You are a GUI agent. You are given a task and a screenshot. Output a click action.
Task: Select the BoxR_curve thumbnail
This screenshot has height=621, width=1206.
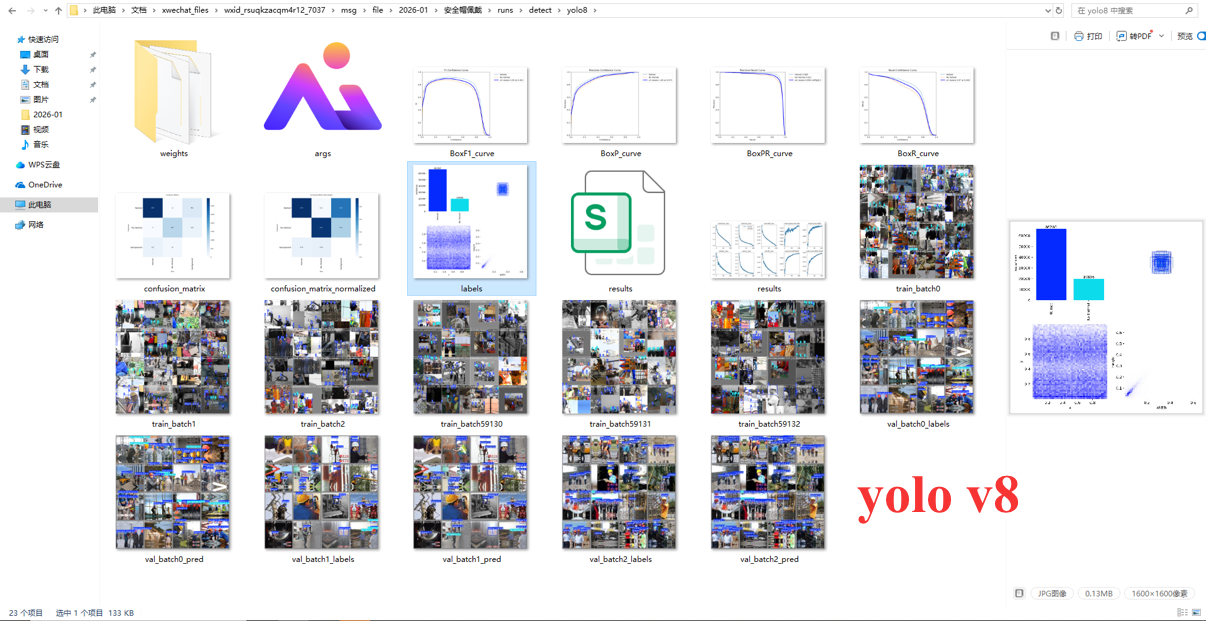(x=917, y=105)
